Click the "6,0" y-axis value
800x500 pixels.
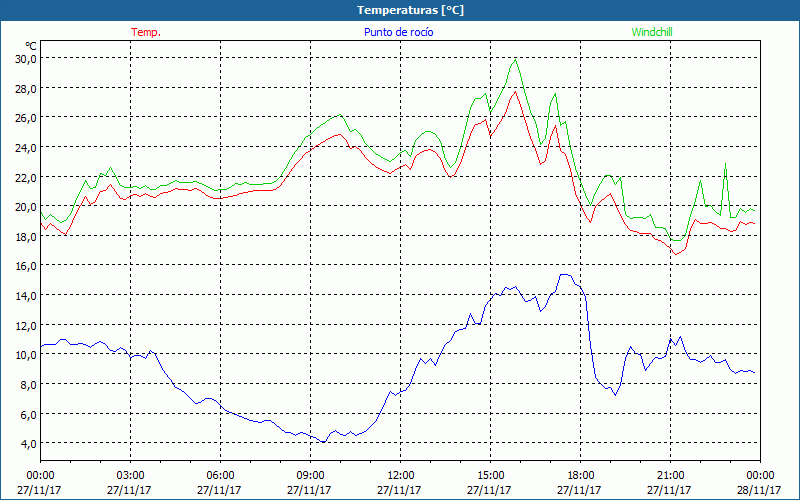point(29,414)
